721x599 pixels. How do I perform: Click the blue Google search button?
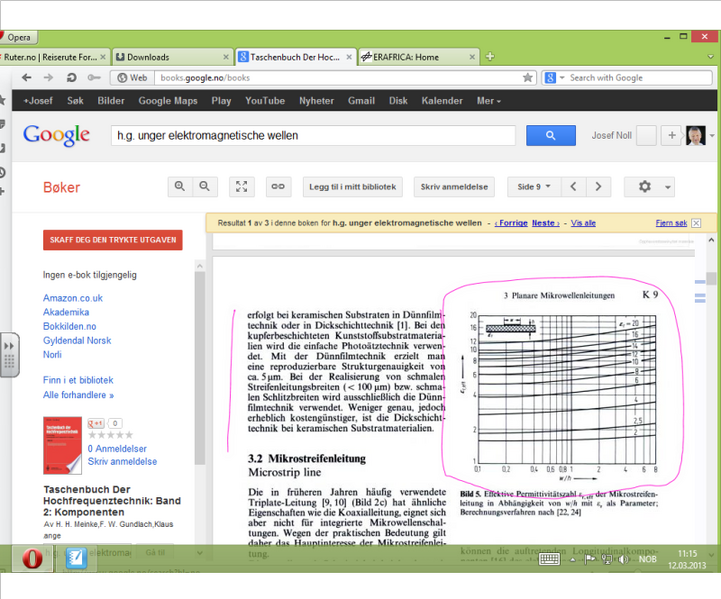(x=550, y=135)
